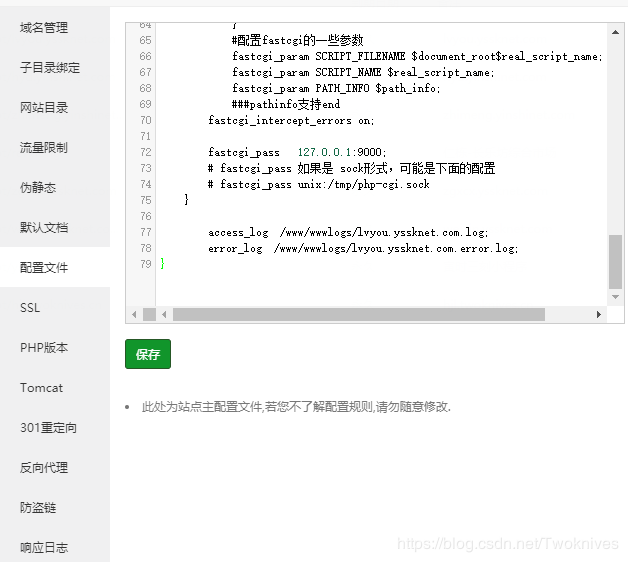This screenshot has width=628, height=562.
Task: Open the Tomcat tab
Action: tap(42, 388)
